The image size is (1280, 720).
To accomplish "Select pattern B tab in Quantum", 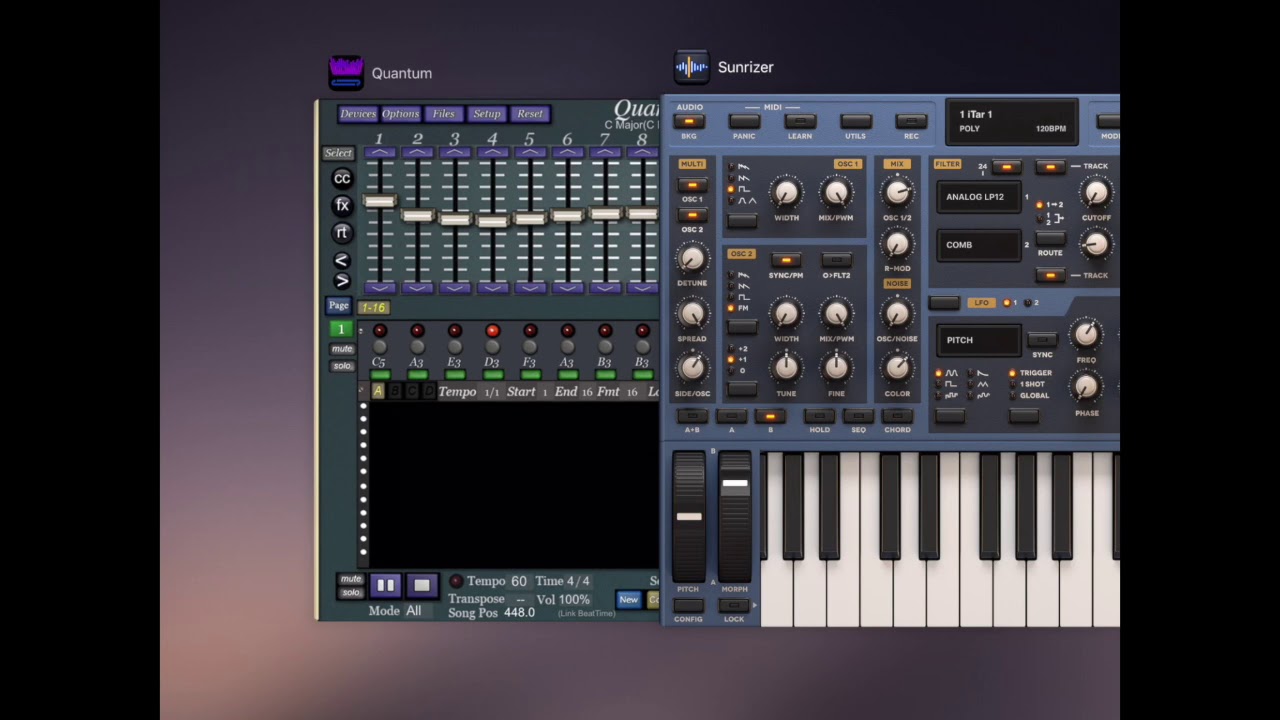I will (x=395, y=391).
